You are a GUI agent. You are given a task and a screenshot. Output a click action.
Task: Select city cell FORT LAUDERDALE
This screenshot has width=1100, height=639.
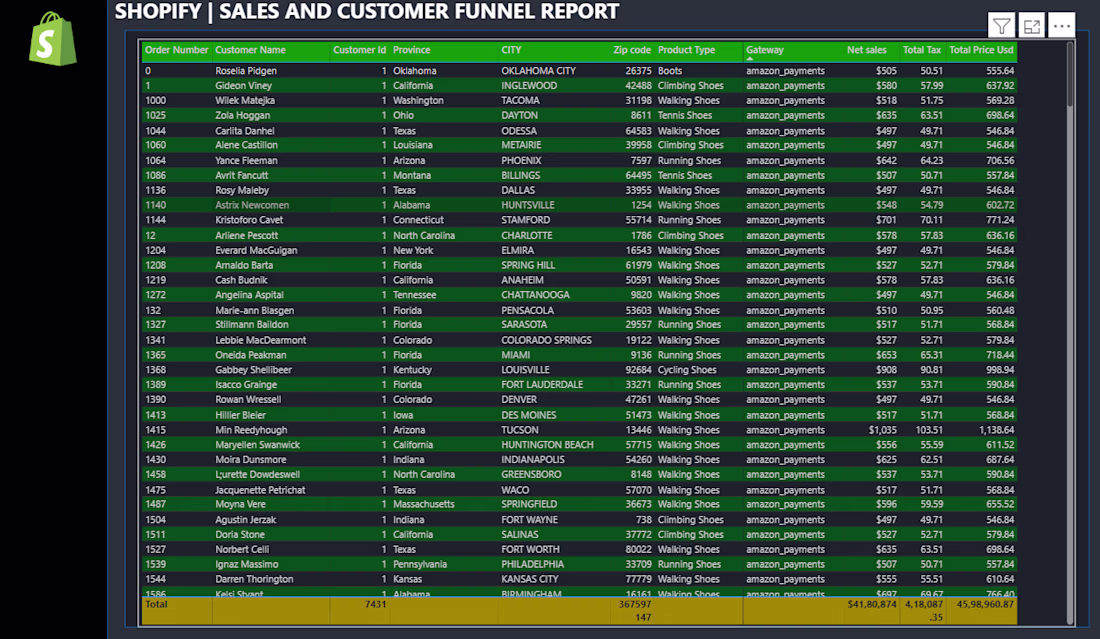pyautogui.click(x=542, y=384)
